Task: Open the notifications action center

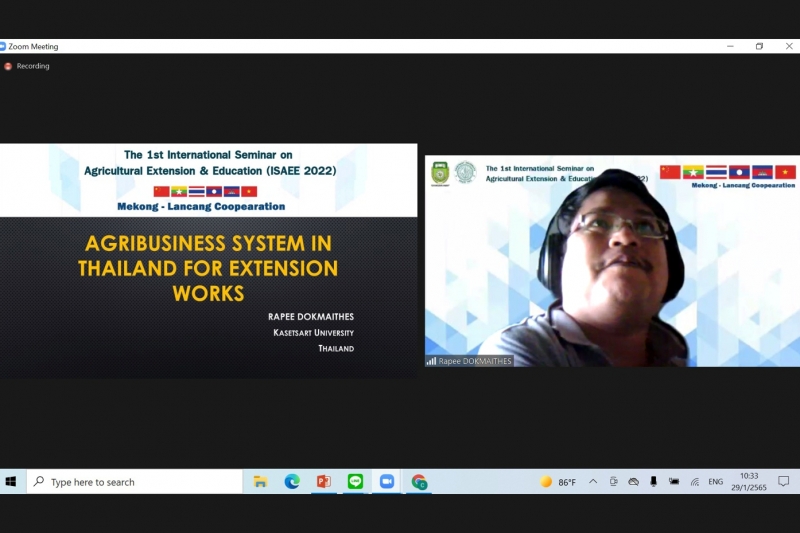Action: [x=783, y=482]
